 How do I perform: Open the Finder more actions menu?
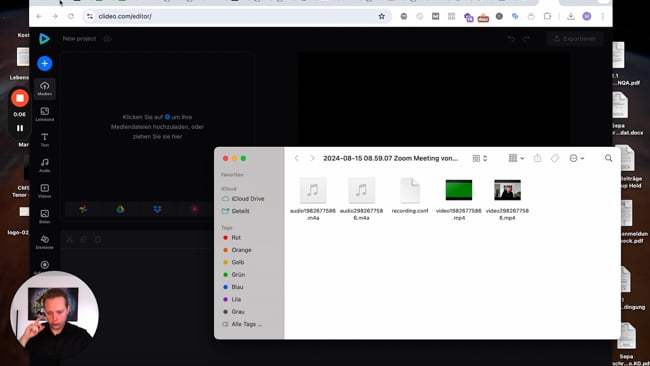click(577, 158)
